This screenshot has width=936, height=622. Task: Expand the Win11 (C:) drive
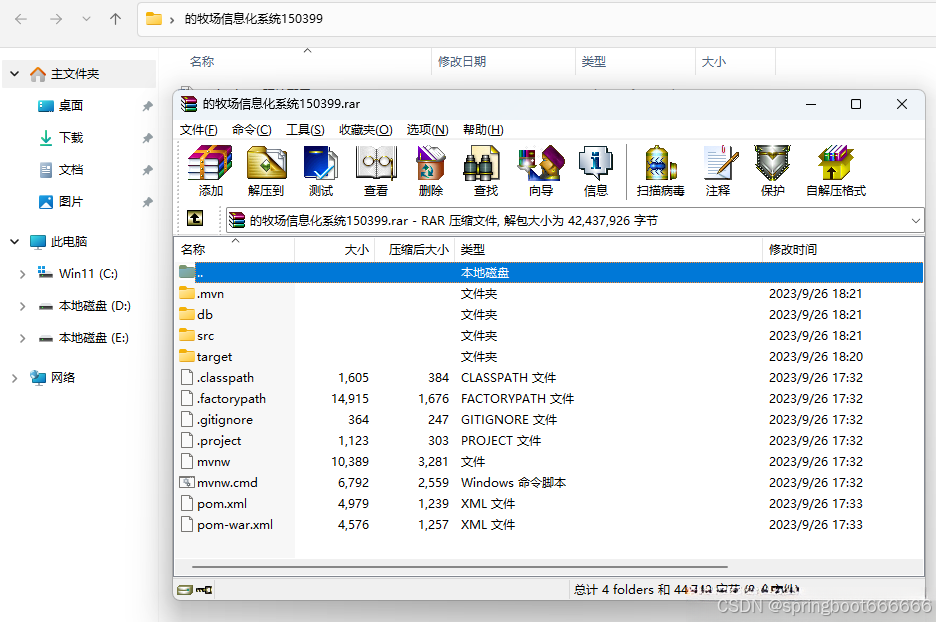point(23,274)
